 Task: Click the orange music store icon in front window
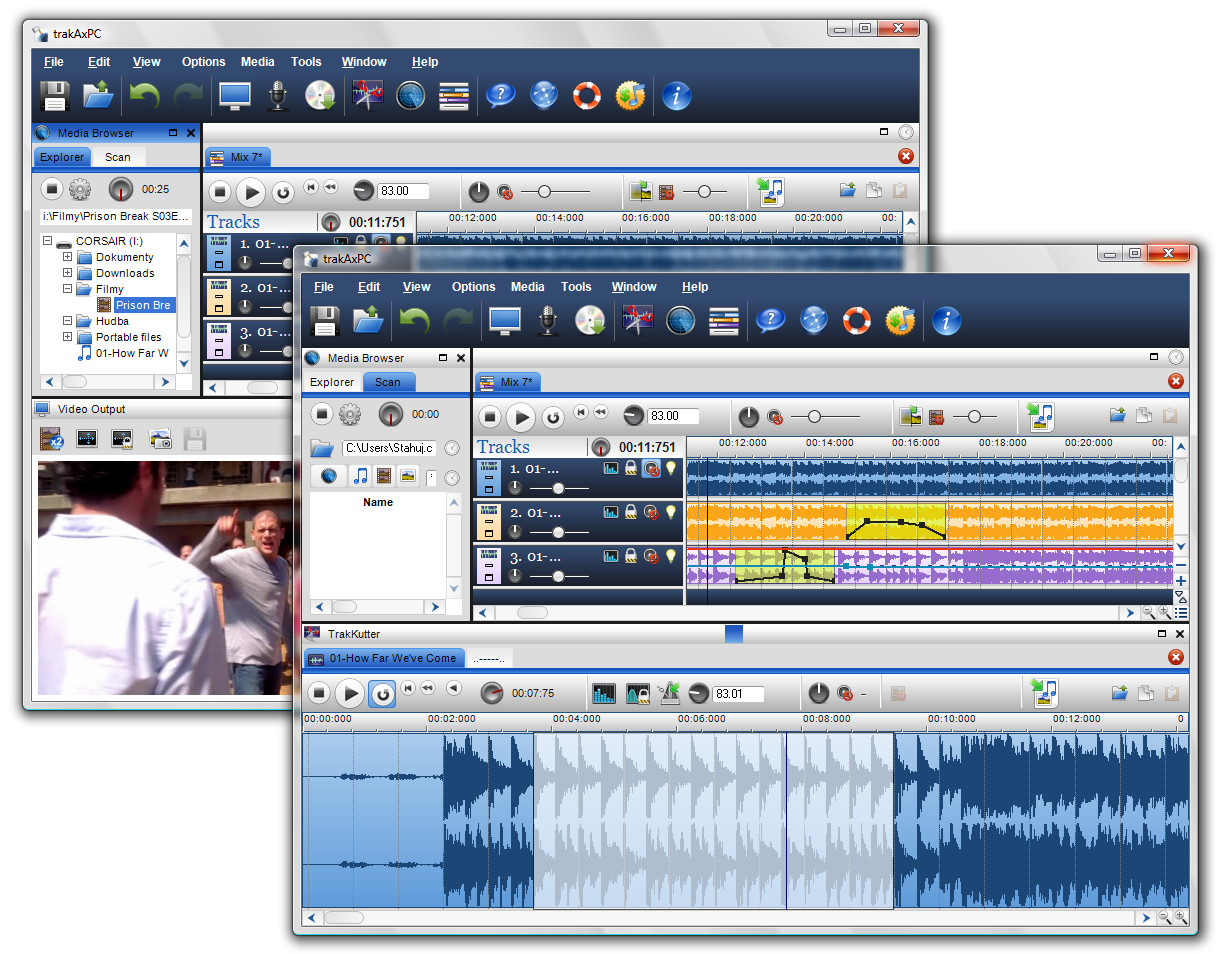[901, 321]
